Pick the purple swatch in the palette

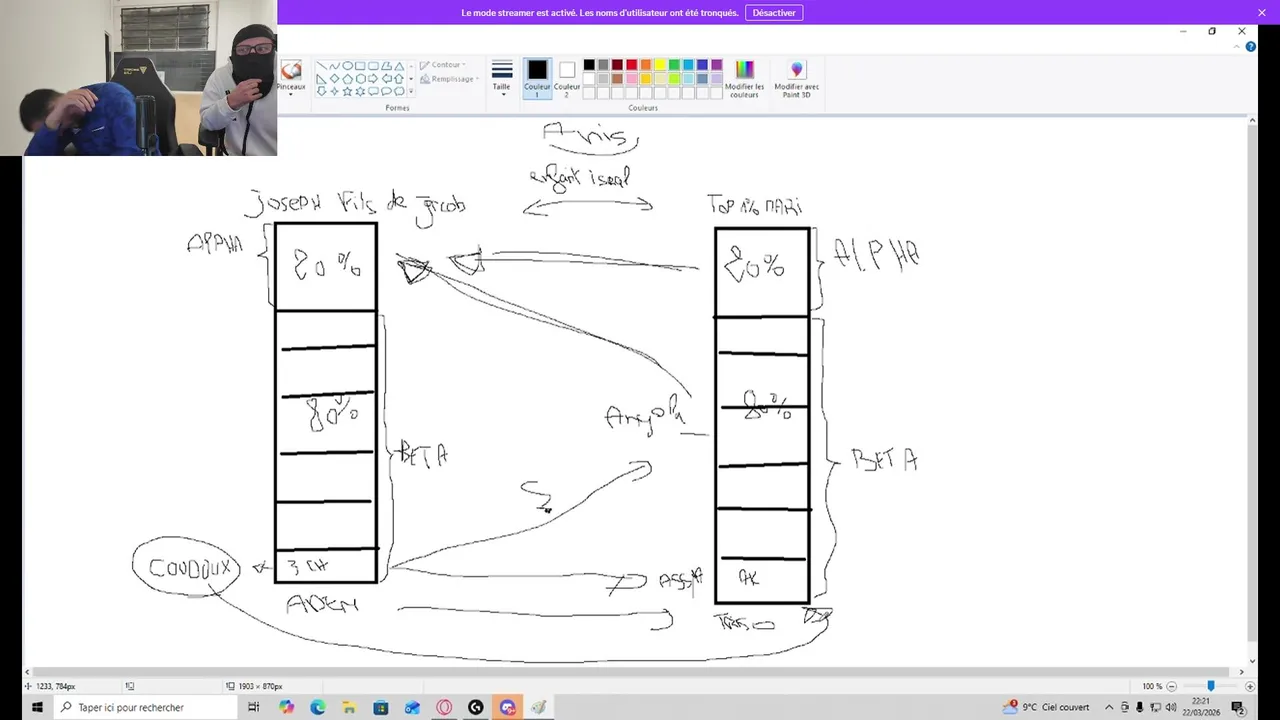point(716,65)
